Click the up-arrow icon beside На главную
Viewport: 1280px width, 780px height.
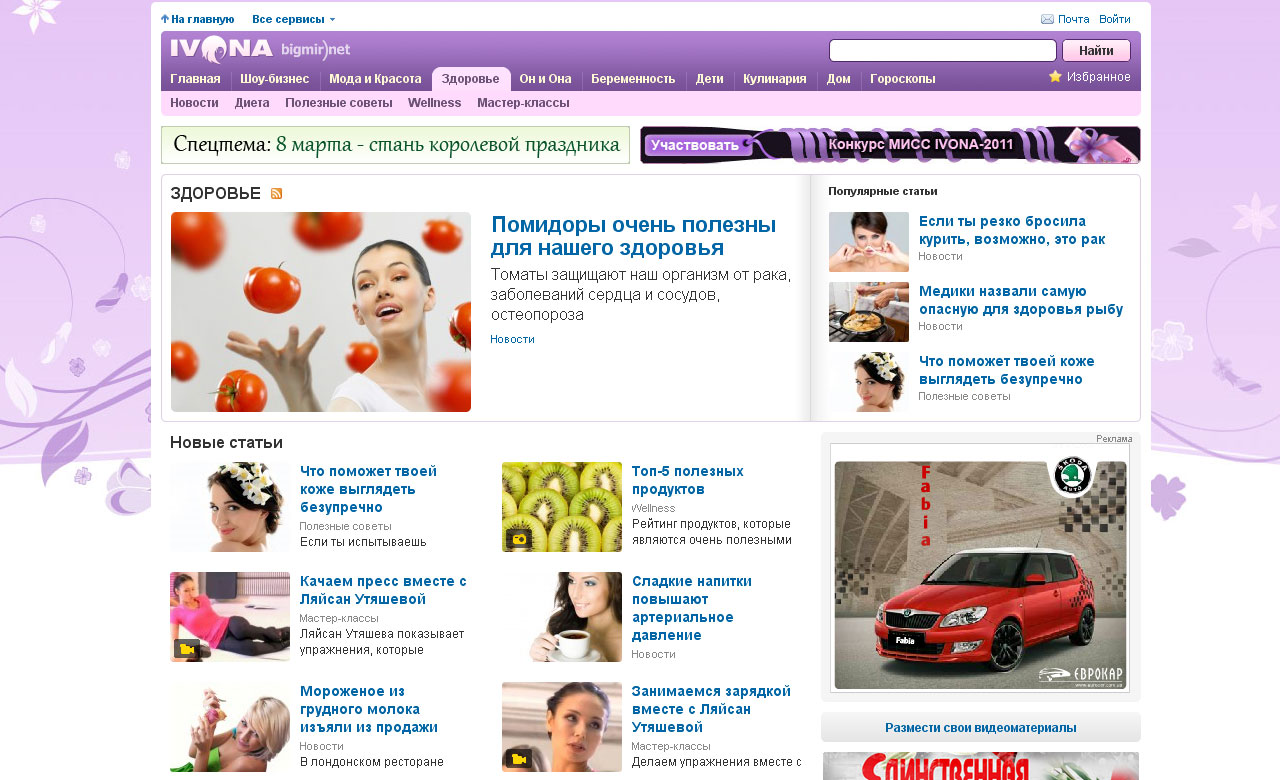(165, 19)
